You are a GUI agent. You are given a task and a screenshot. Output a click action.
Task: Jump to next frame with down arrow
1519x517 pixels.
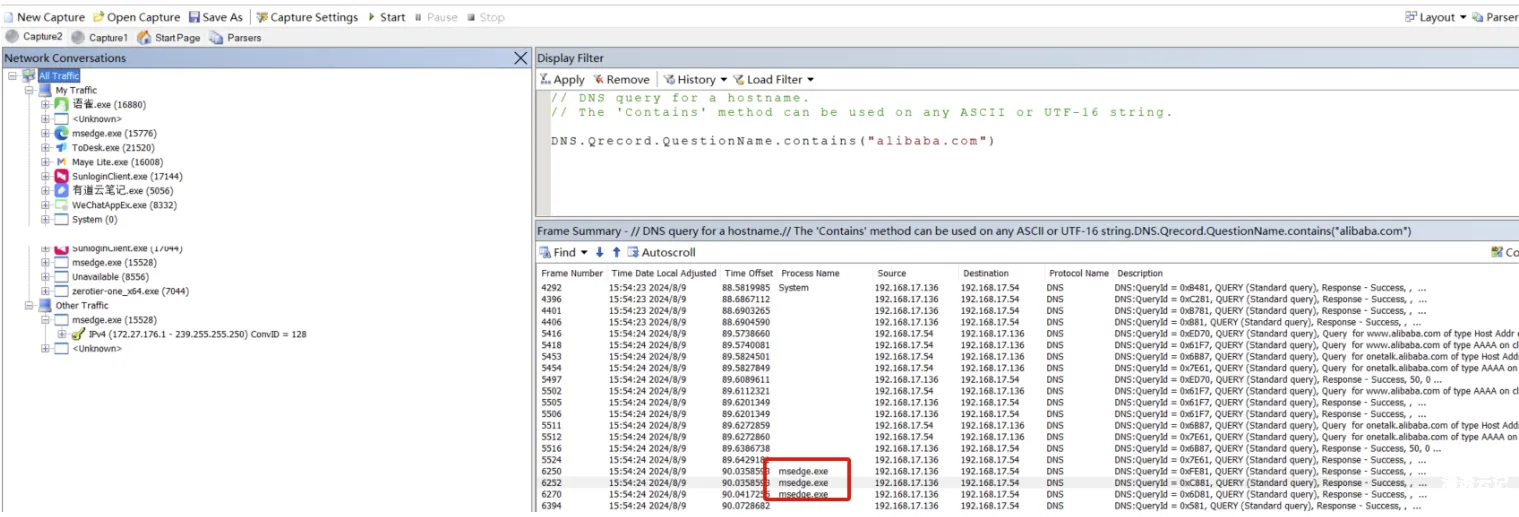pos(600,253)
